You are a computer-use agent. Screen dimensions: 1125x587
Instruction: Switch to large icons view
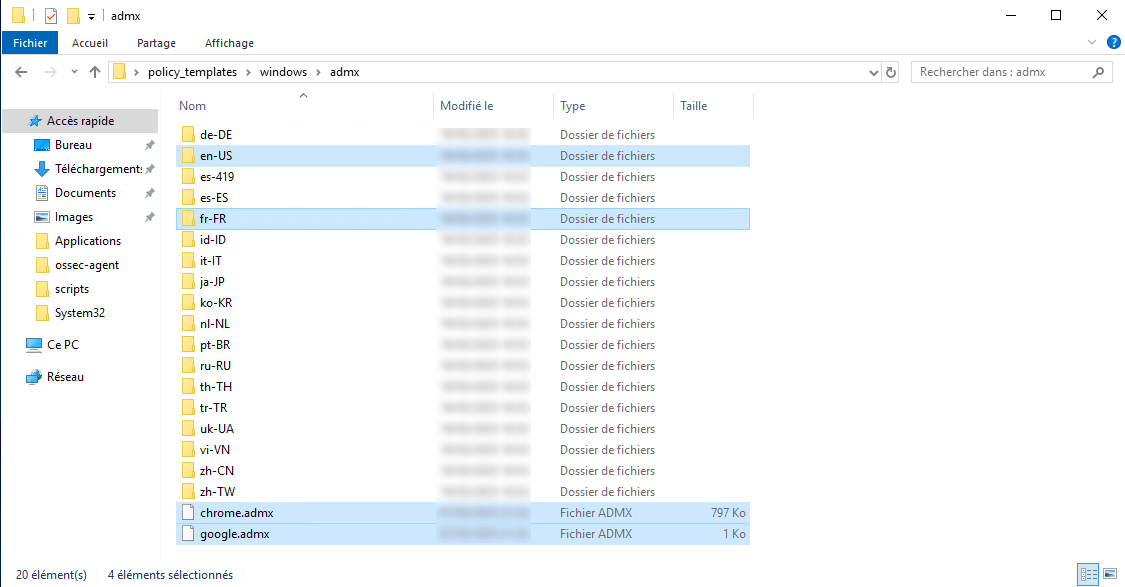coord(1109,574)
